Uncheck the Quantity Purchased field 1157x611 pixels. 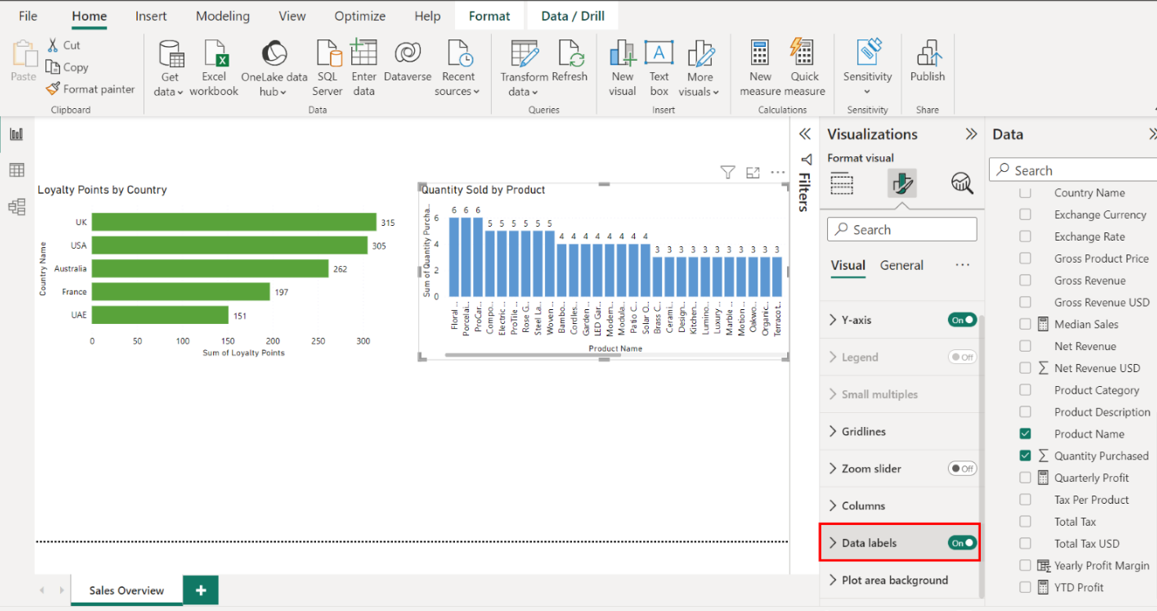pos(1025,456)
